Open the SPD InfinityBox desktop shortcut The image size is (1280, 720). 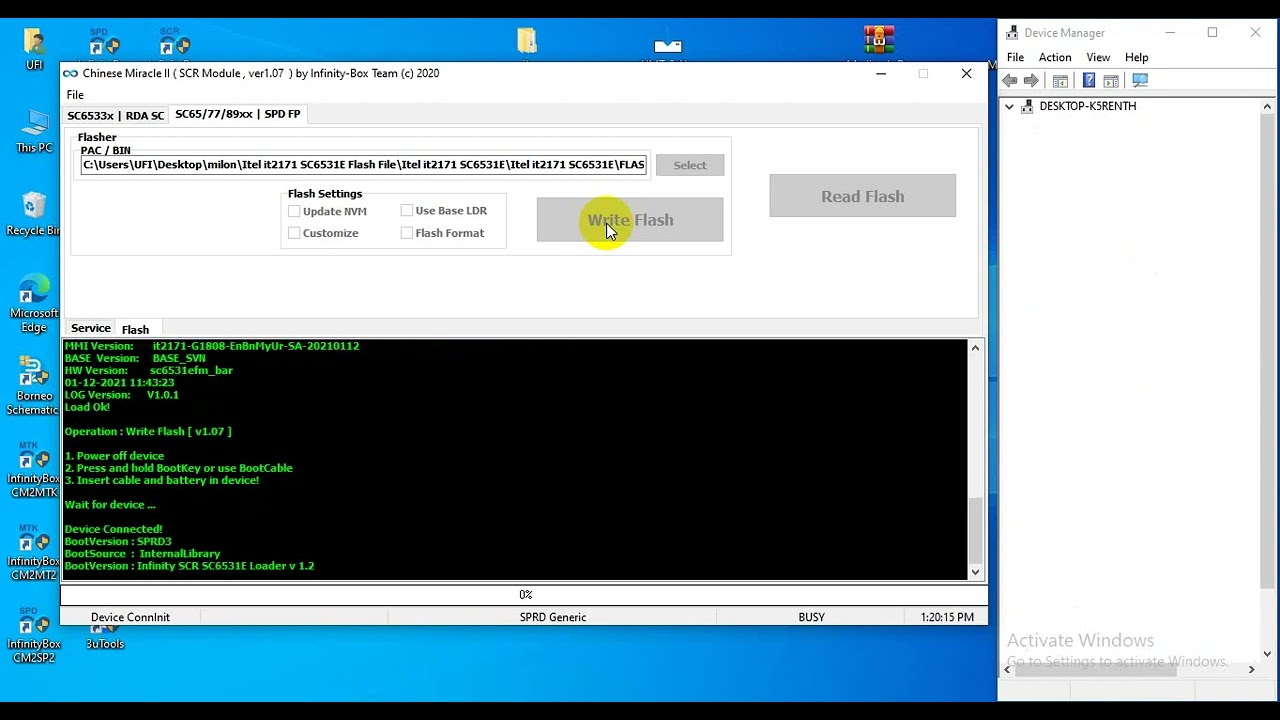coord(104,42)
